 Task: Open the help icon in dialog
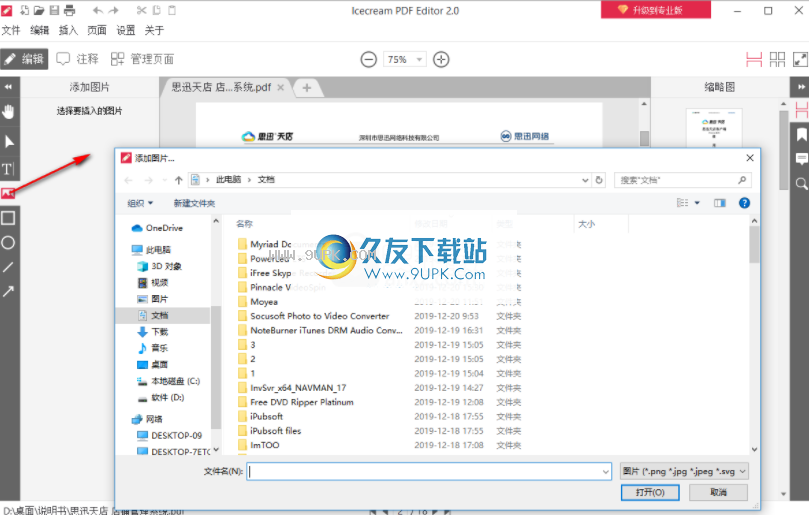[x=744, y=203]
